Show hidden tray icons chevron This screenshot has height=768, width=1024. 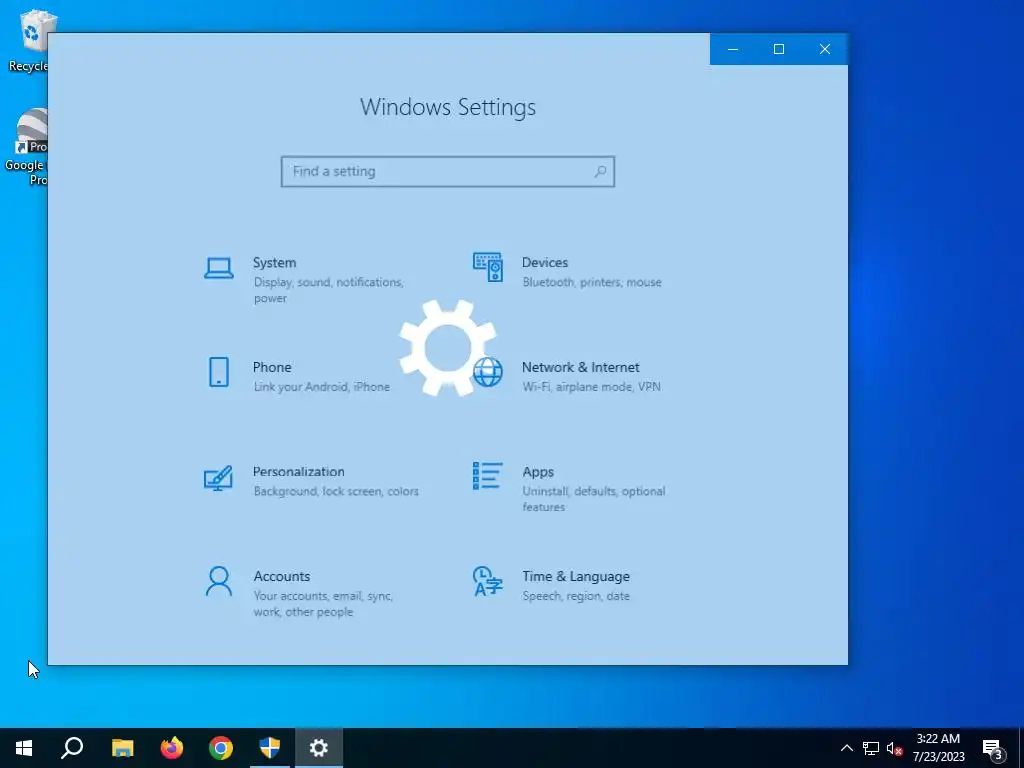click(846, 748)
